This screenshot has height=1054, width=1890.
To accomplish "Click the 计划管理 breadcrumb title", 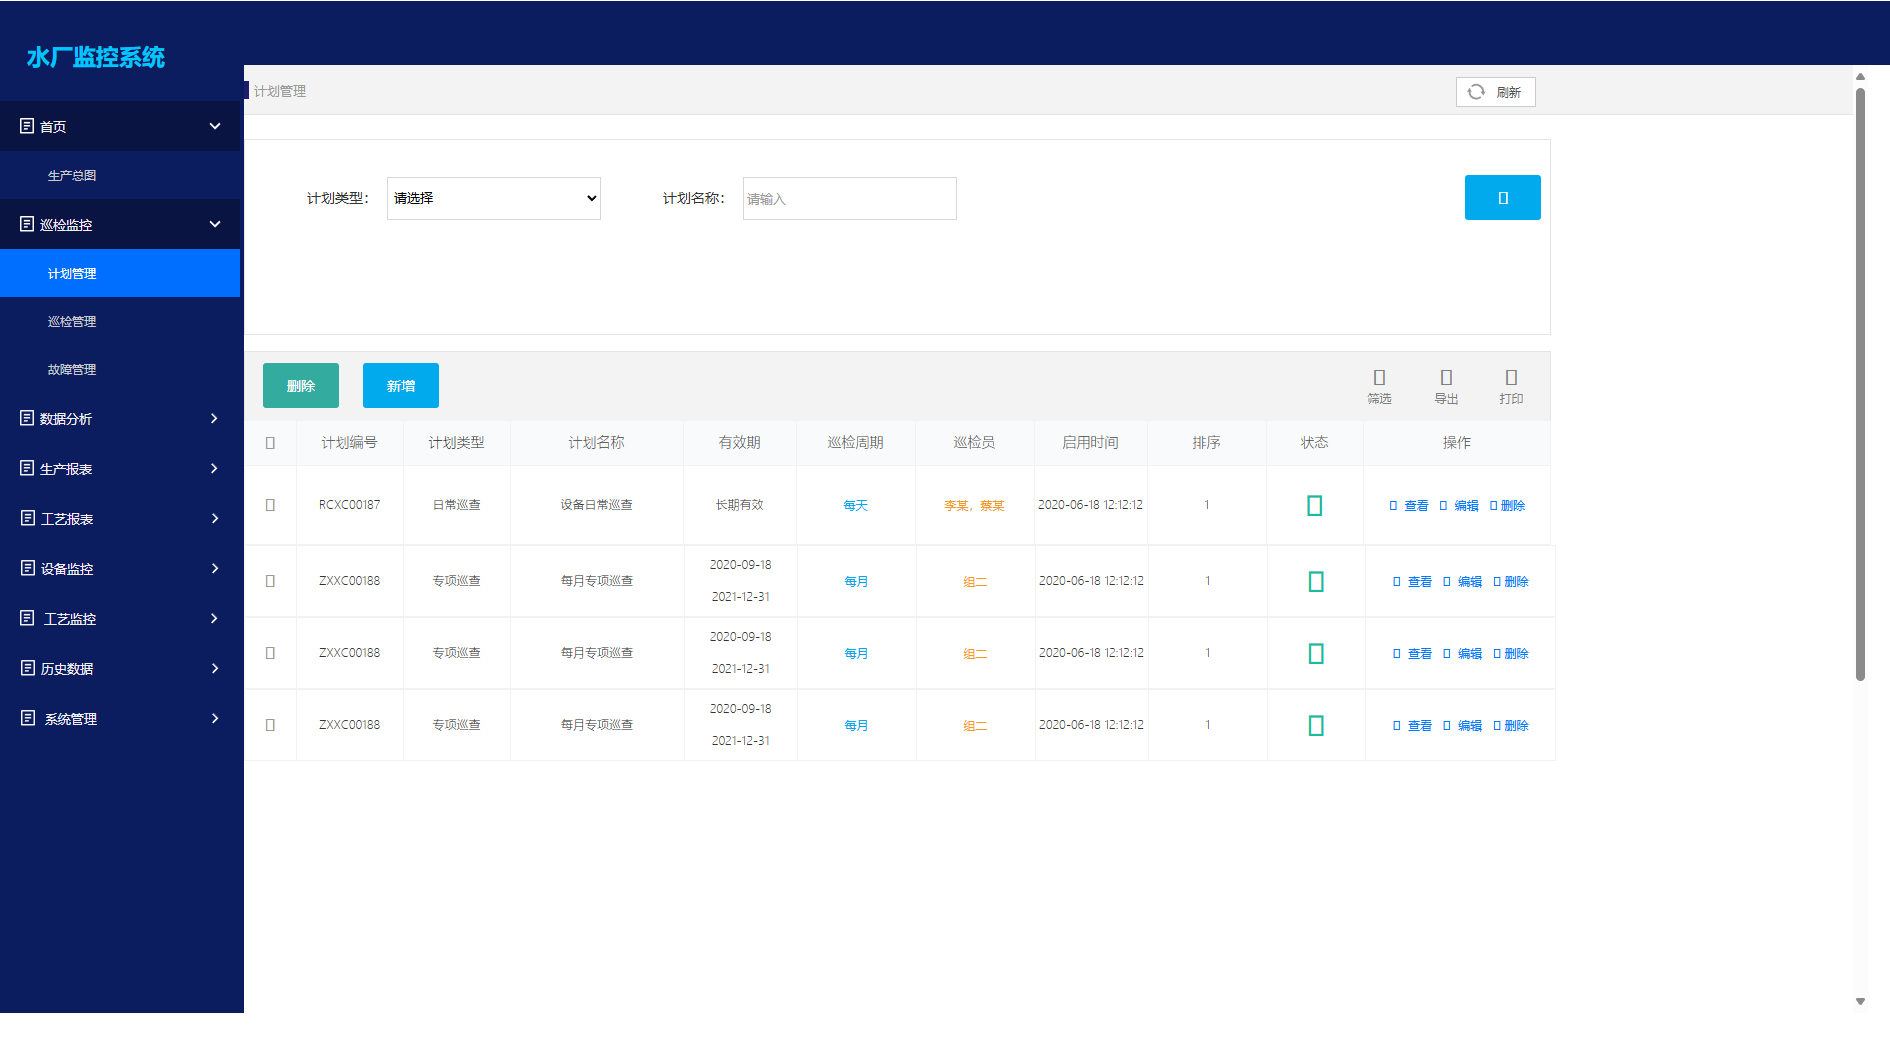I will coord(280,91).
